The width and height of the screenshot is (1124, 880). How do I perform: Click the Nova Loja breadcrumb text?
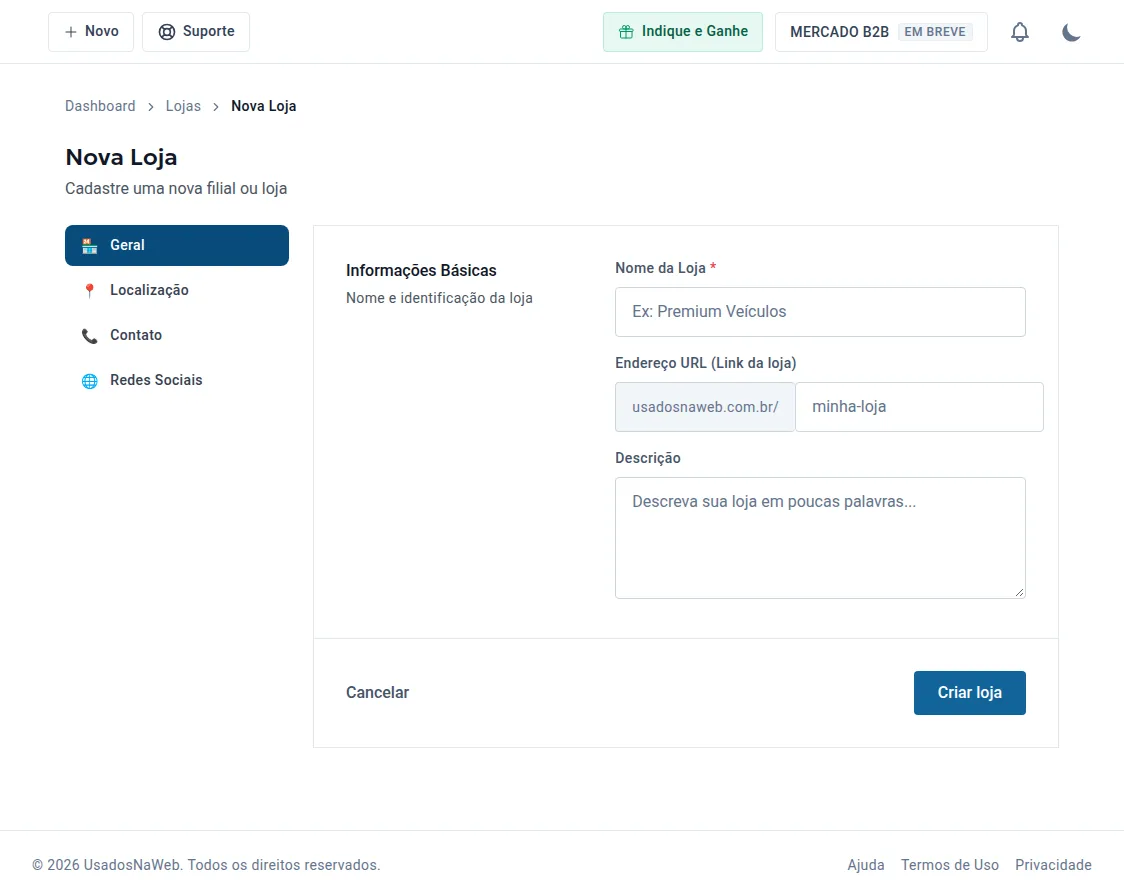click(x=264, y=106)
